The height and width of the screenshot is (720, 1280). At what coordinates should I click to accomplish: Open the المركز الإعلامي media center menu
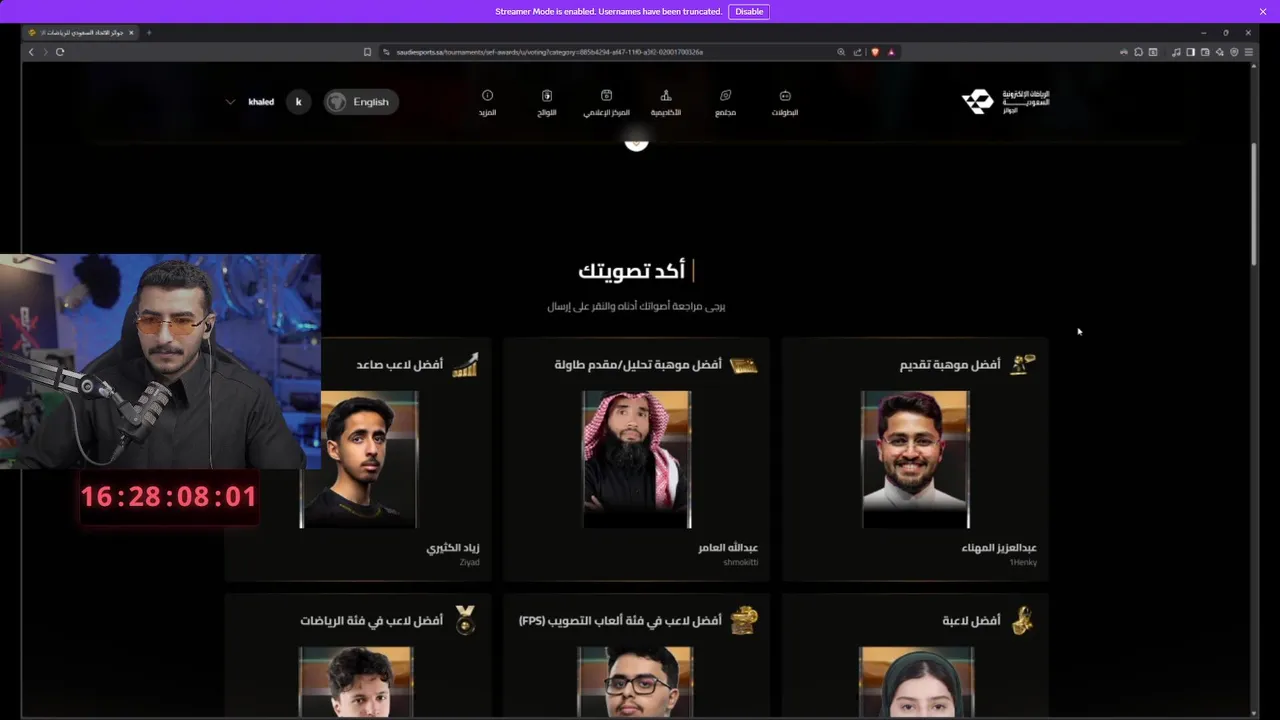point(606,103)
